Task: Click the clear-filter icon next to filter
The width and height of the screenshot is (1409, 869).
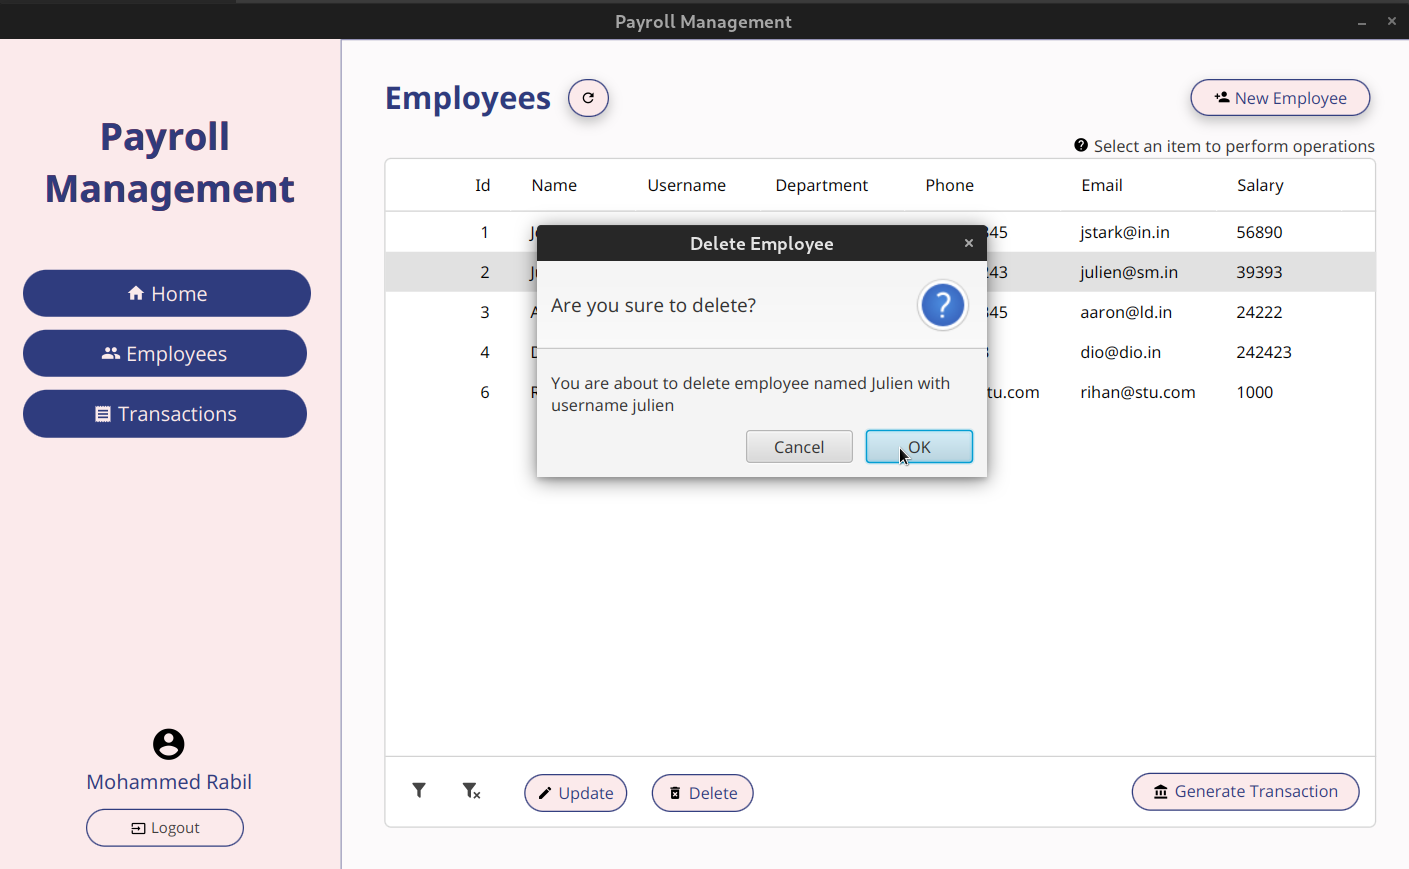Action: (471, 790)
